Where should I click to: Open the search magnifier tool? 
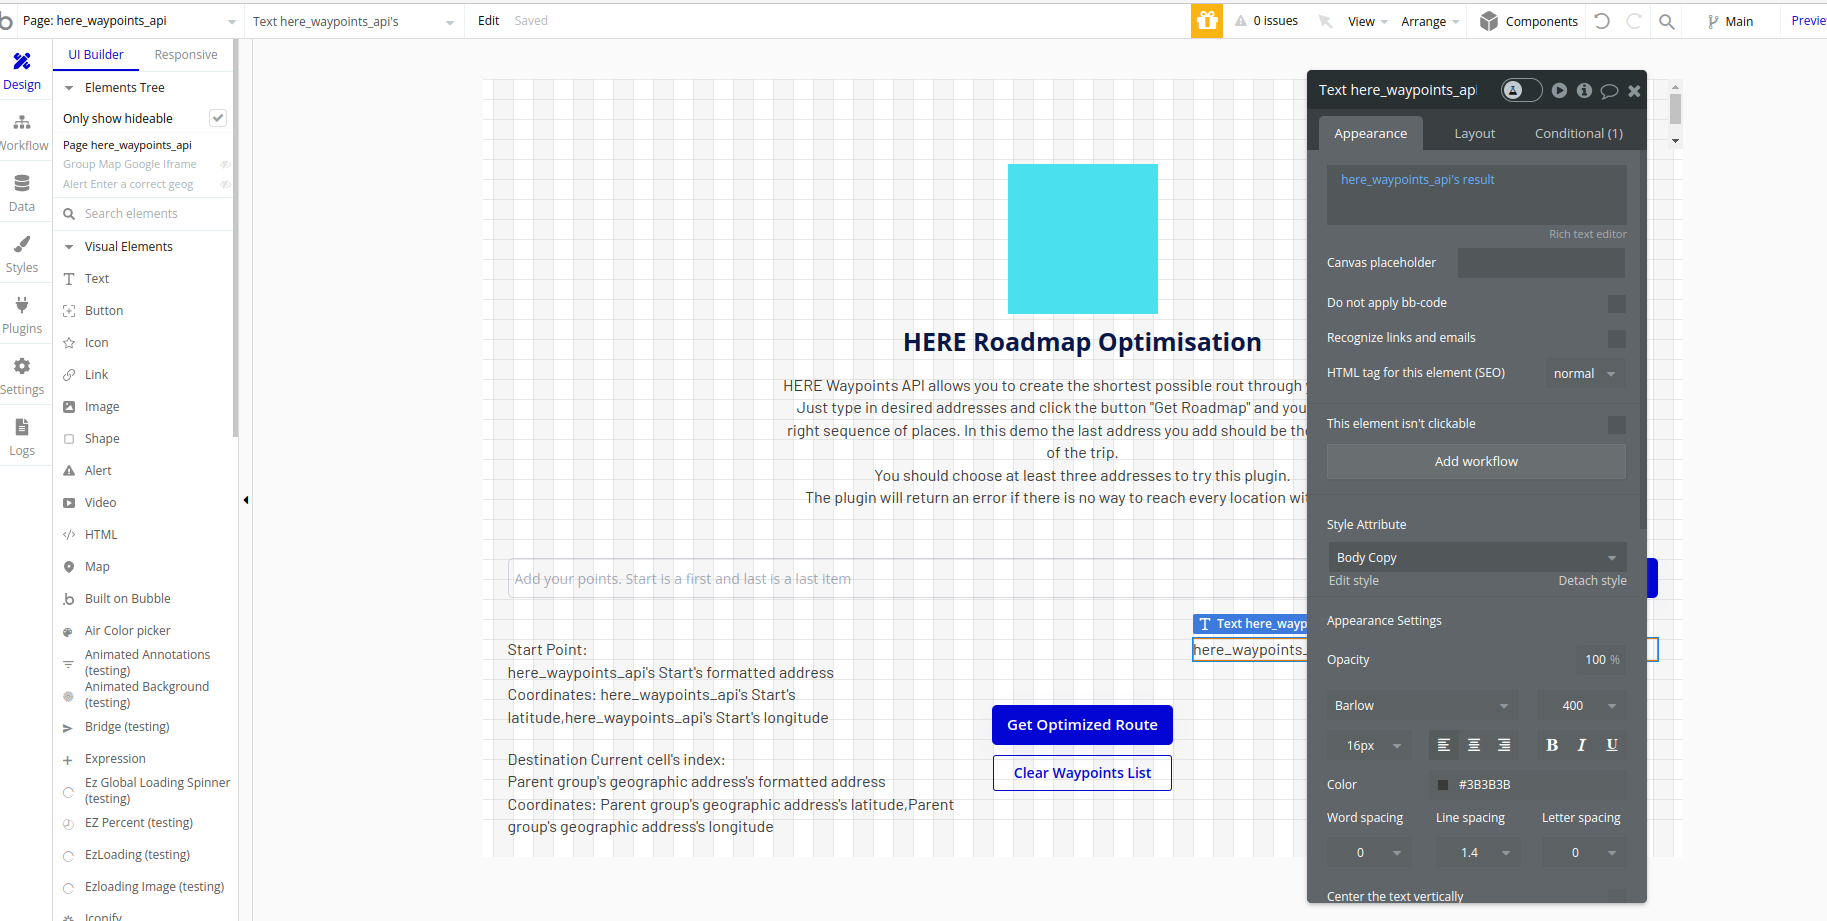tap(1667, 21)
